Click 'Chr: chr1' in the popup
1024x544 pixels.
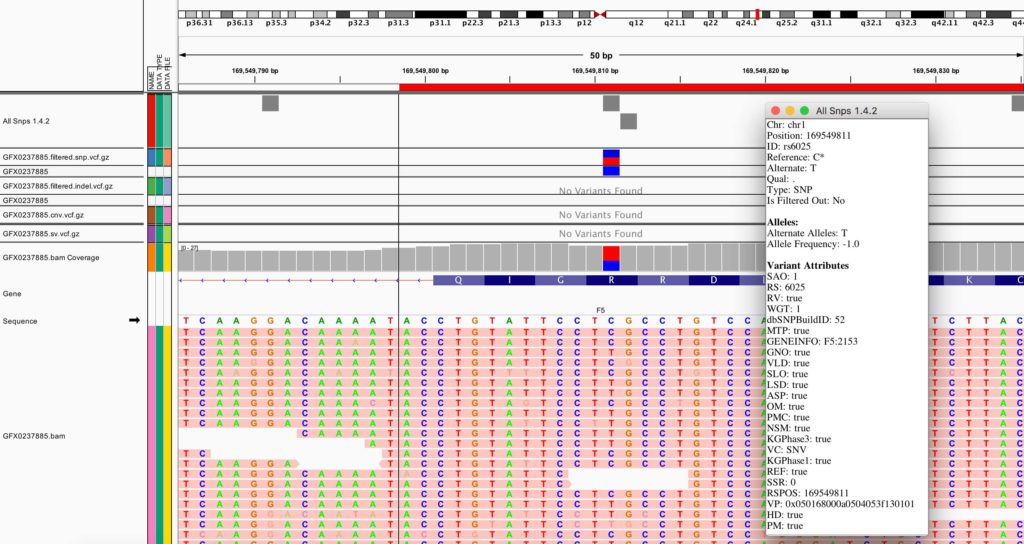coord(785,125)
